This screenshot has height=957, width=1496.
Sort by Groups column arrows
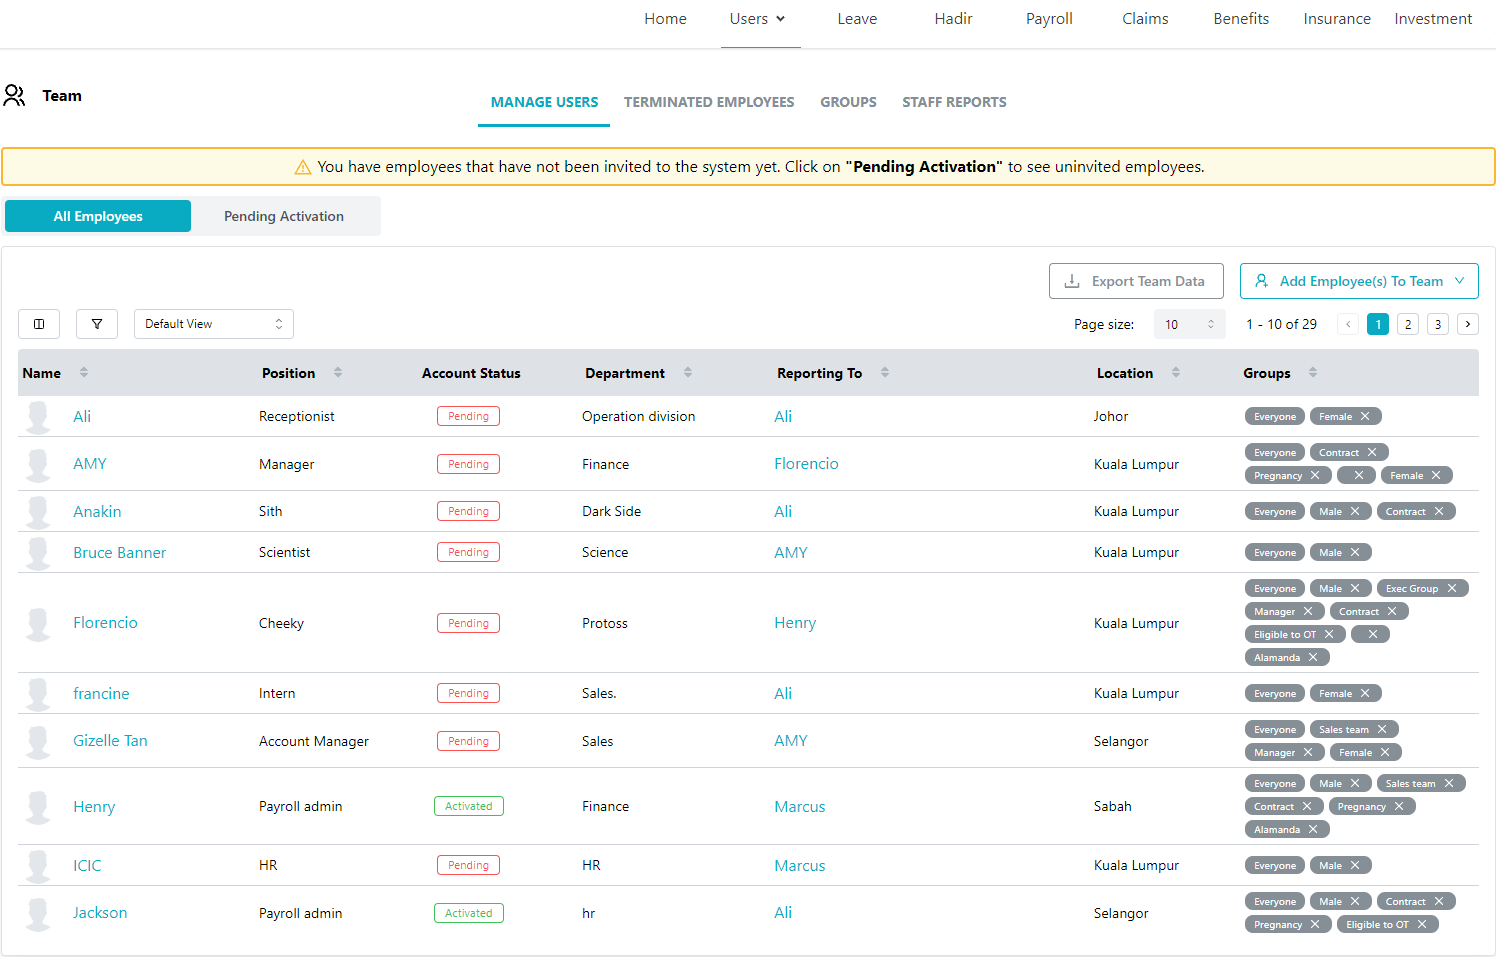(1313, 372)
